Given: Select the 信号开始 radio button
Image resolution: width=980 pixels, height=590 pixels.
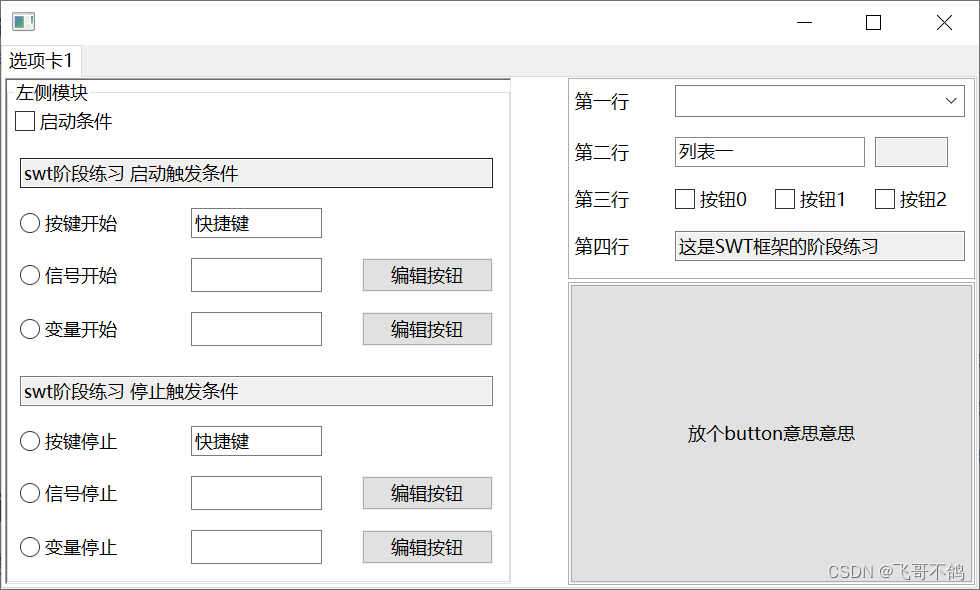Looking at the screenshot, I should coord(29,275).
